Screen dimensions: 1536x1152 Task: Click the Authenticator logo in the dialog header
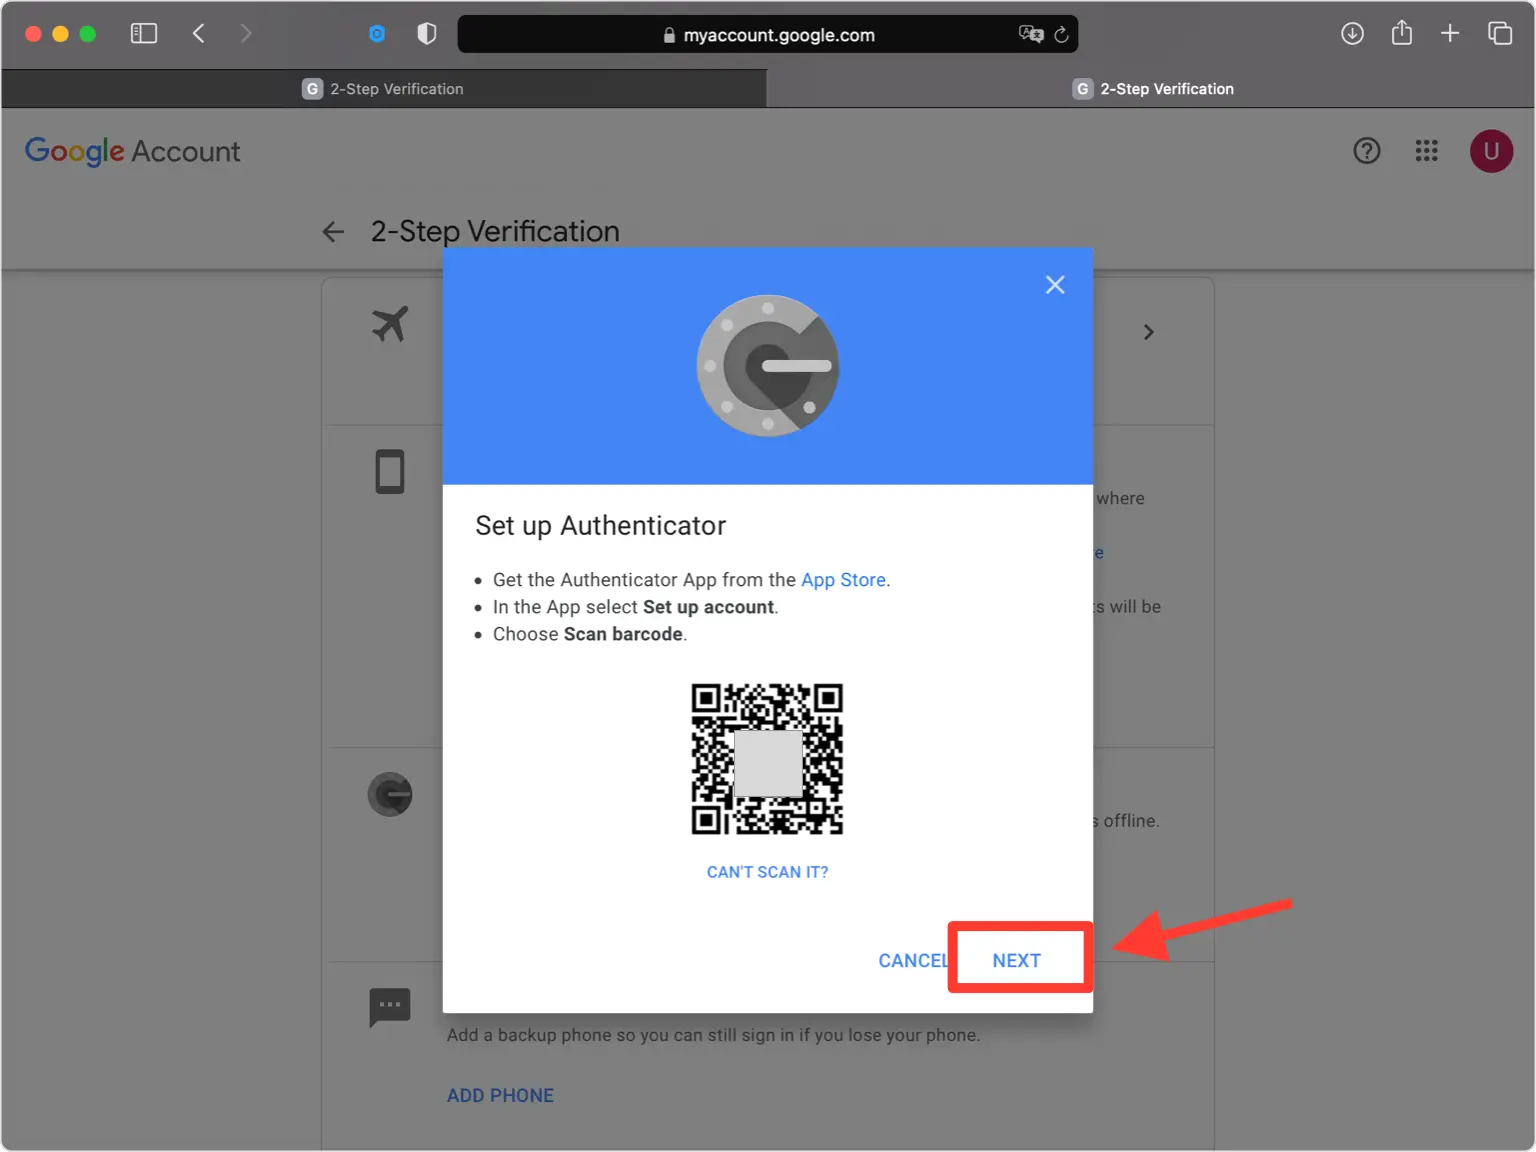768,365
